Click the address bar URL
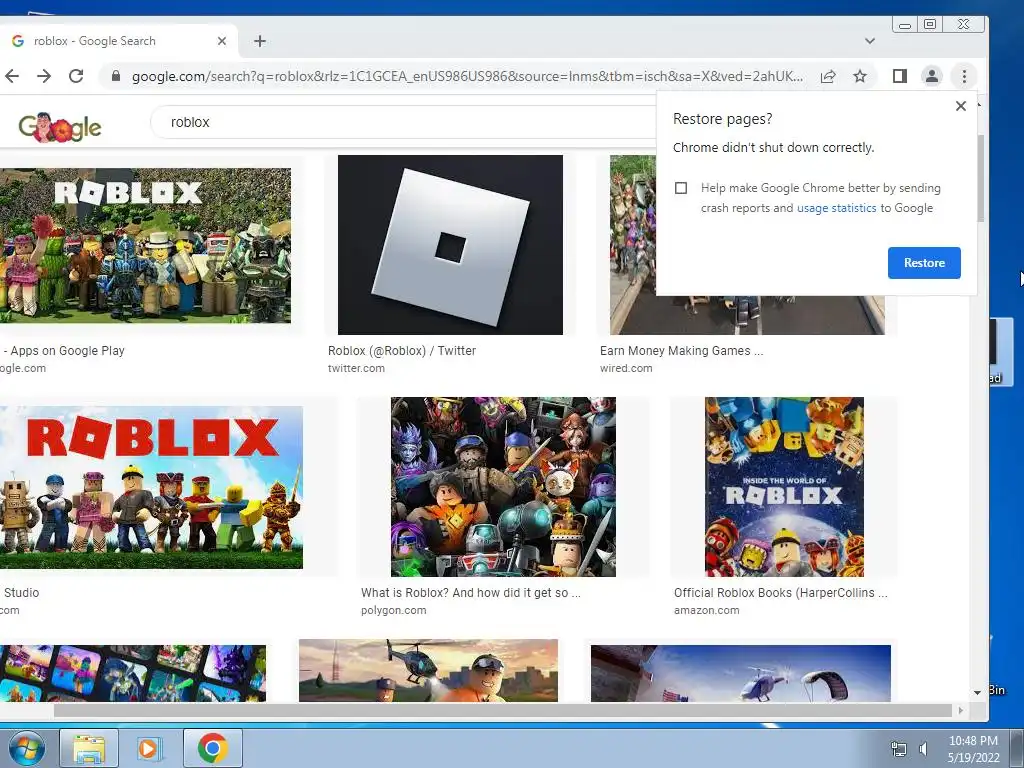Viewport: 1024px width, 768px height. 467,76
